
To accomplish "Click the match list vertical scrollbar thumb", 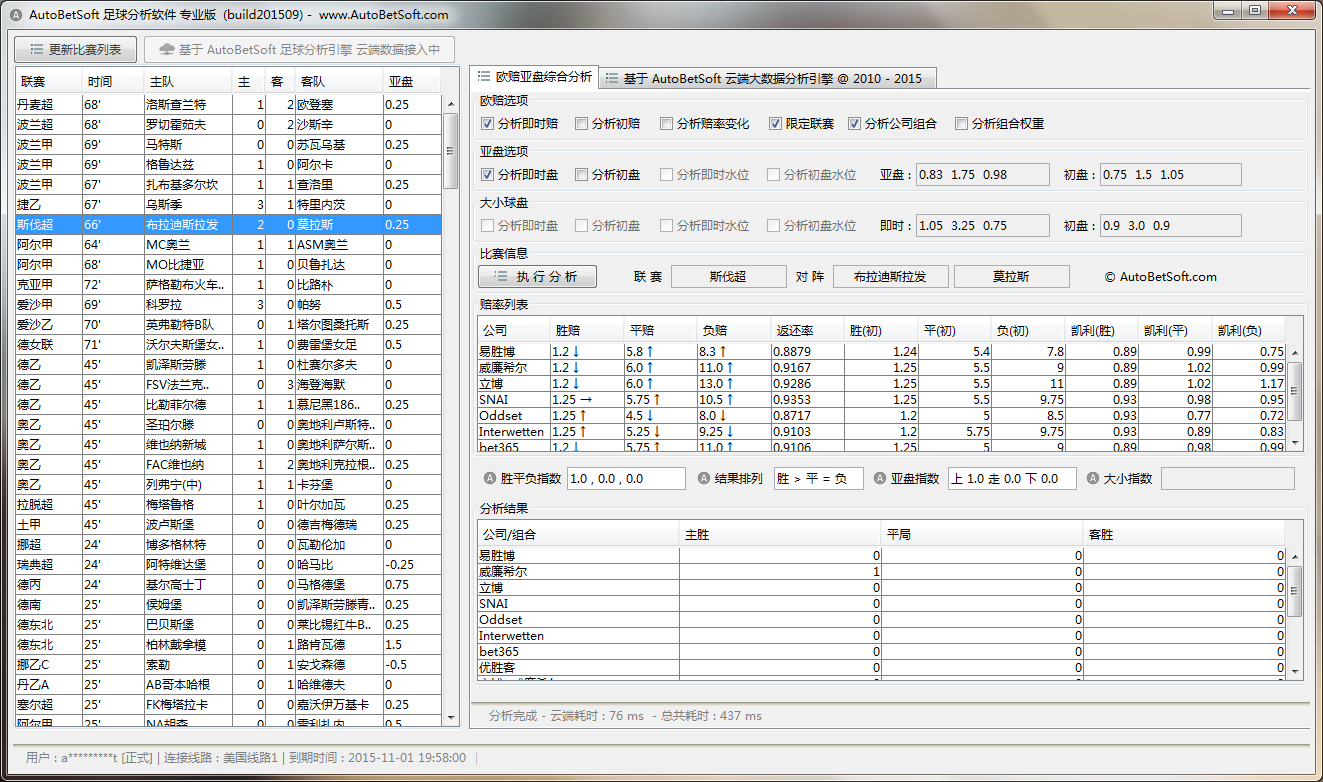I will tap(450, 150).
